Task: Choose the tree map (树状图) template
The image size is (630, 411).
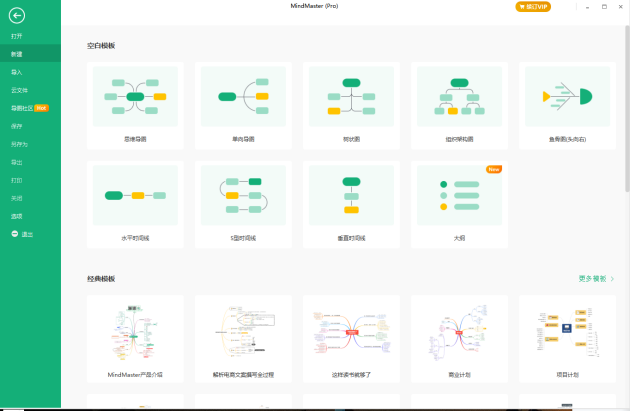Action: 351,106
